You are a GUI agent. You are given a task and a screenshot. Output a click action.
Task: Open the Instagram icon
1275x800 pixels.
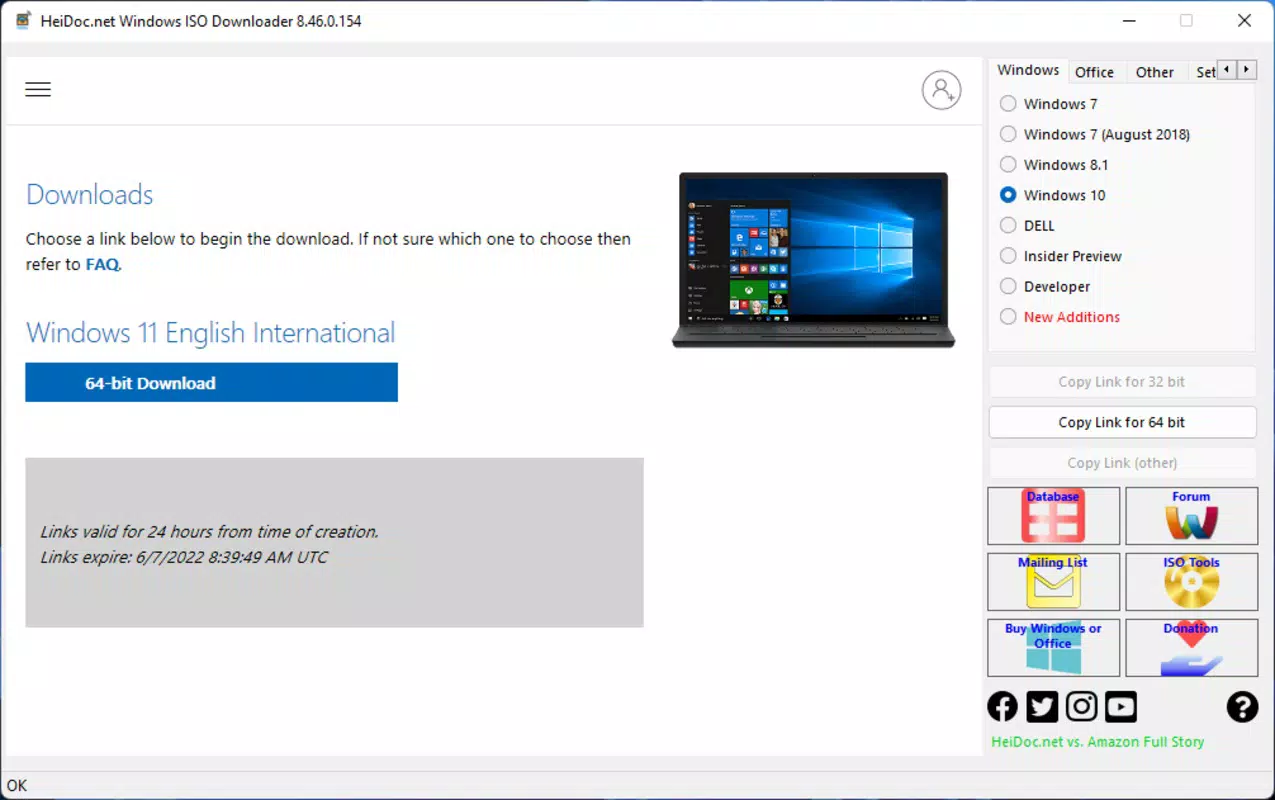click(1081, 707)
